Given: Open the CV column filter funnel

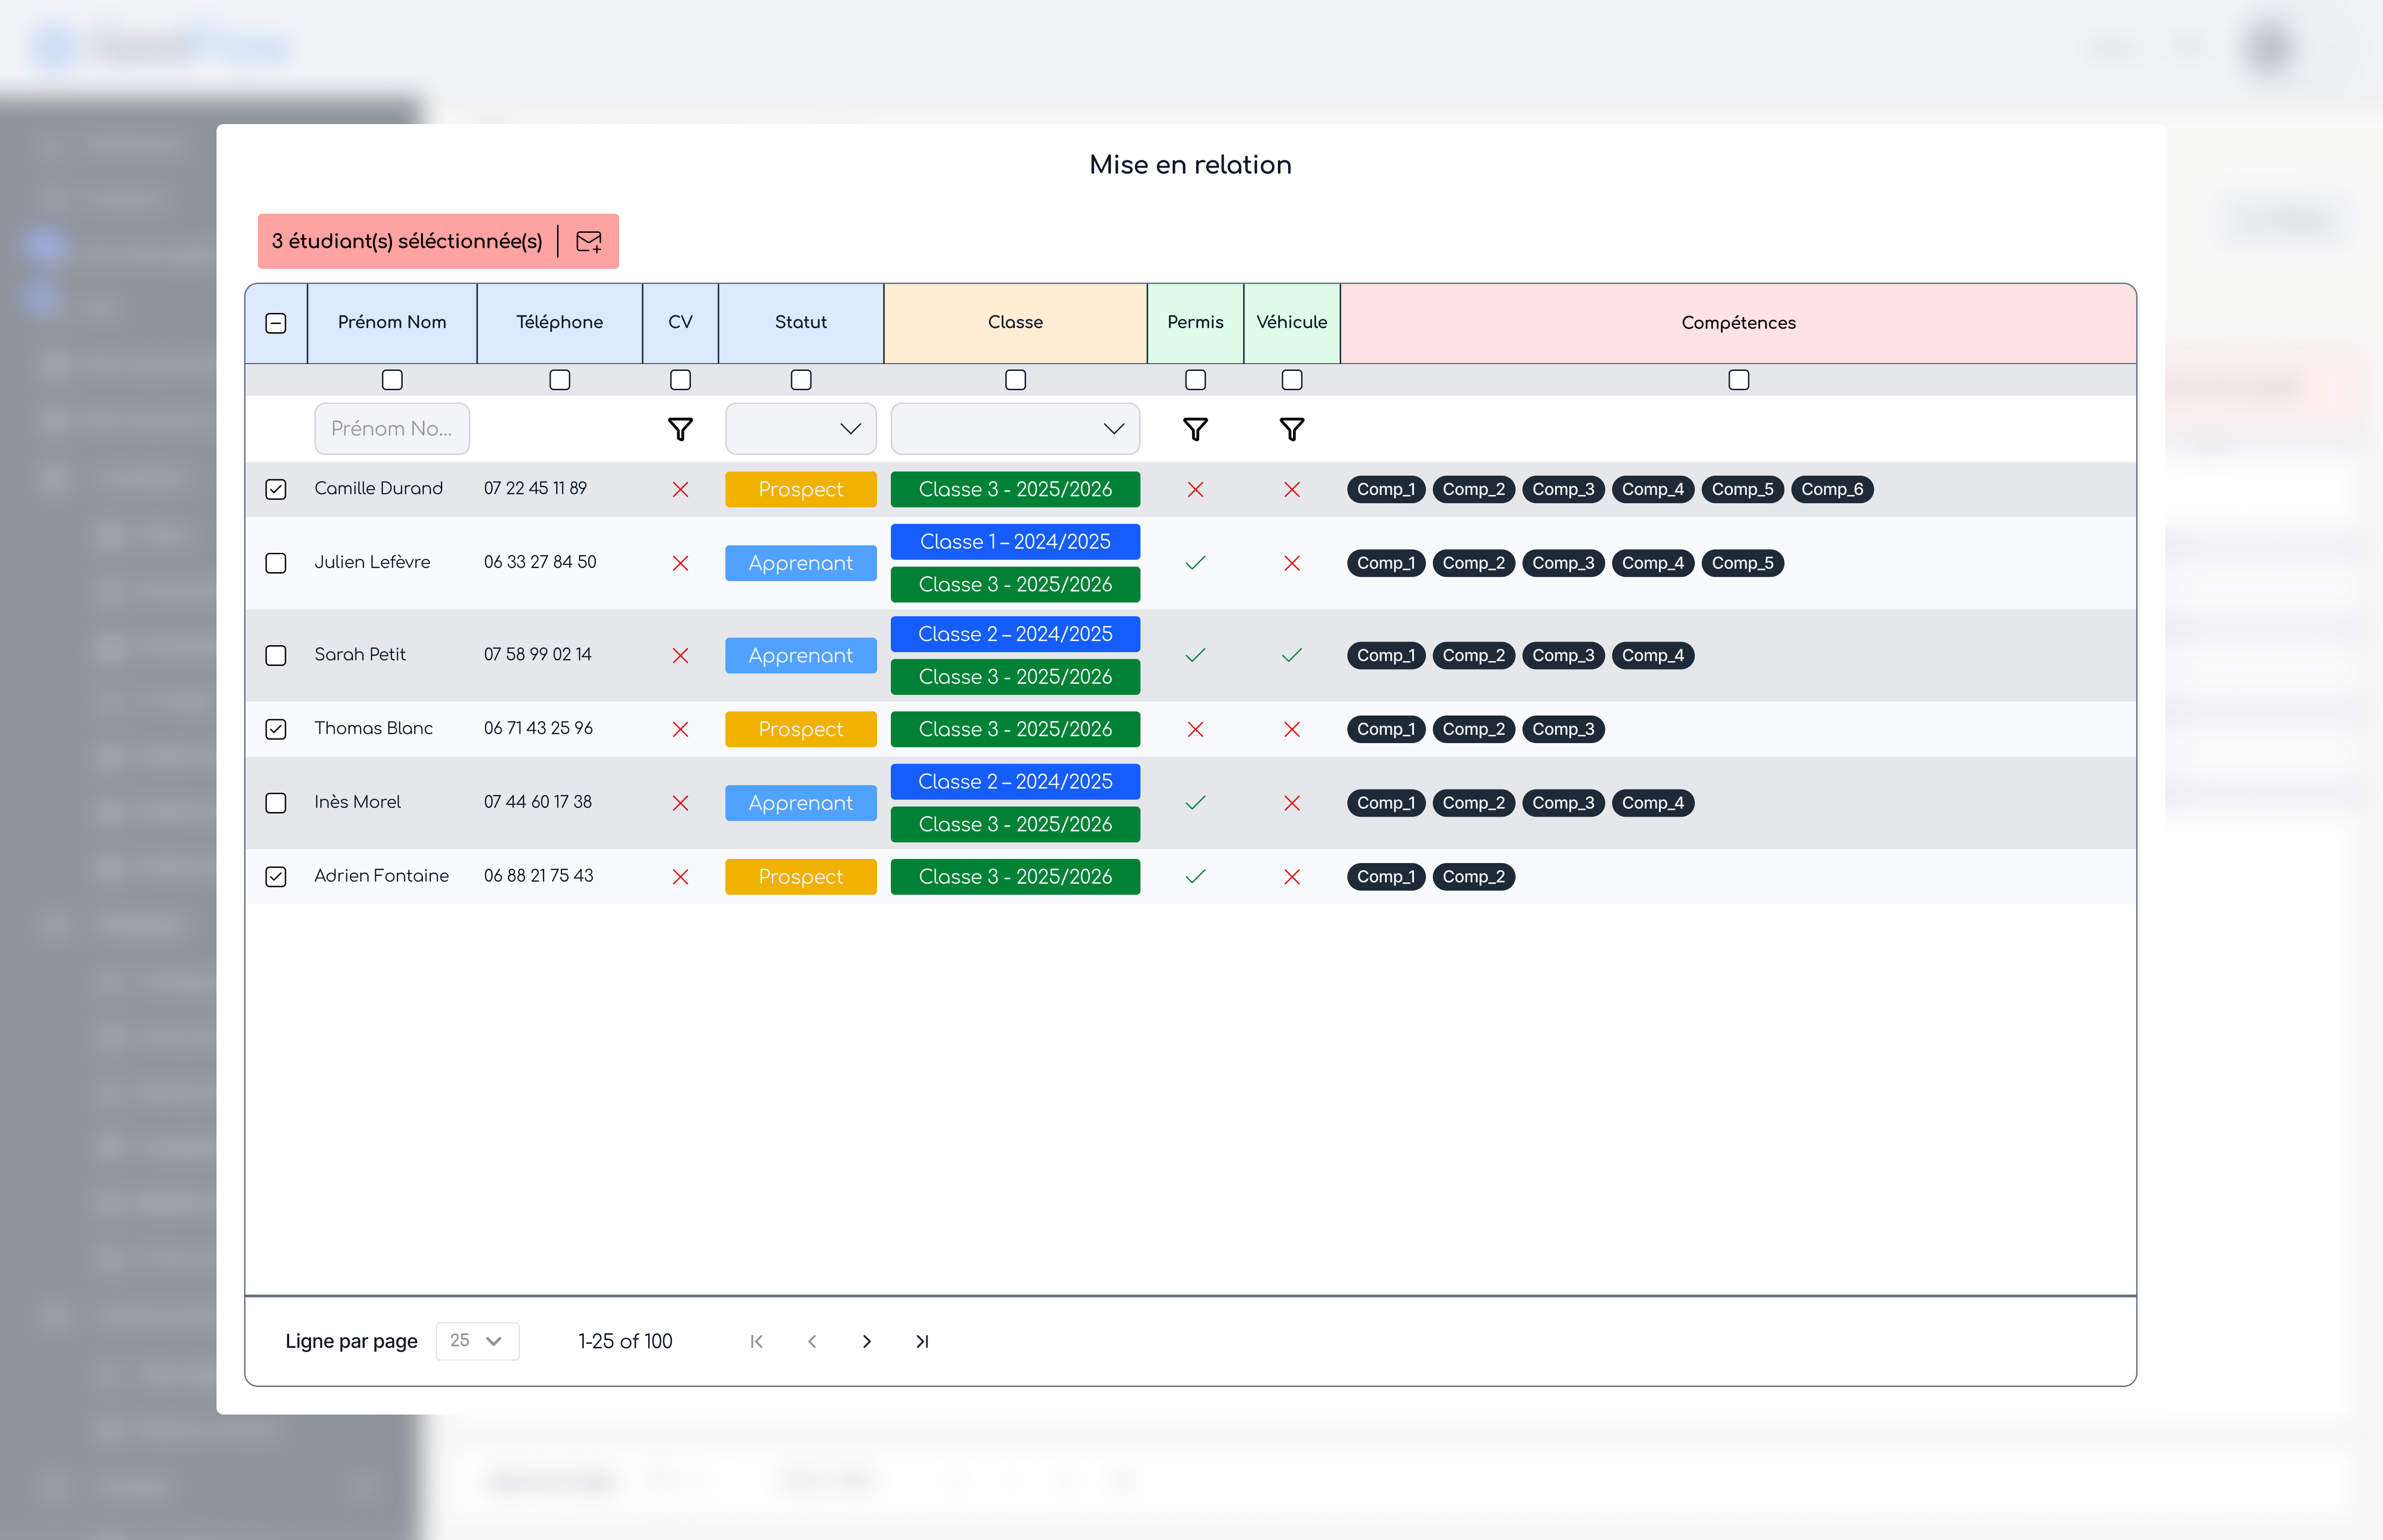Looking at the screenshot, I should point(680,429).
